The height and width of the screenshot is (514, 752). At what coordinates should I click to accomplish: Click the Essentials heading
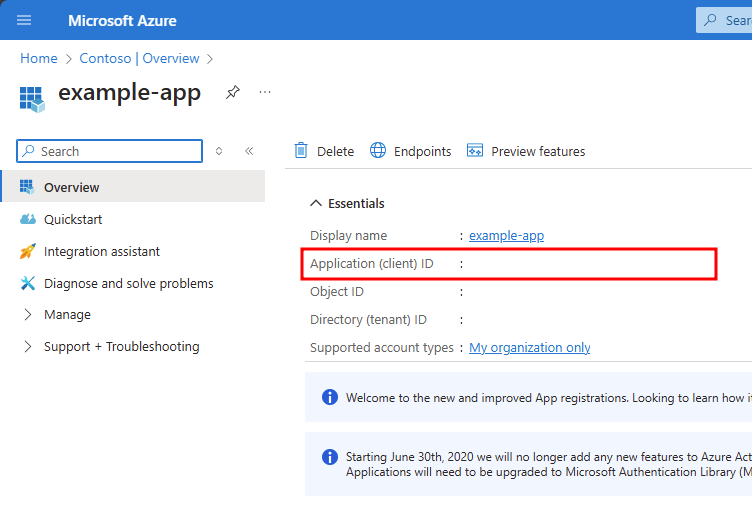(356, 204)
